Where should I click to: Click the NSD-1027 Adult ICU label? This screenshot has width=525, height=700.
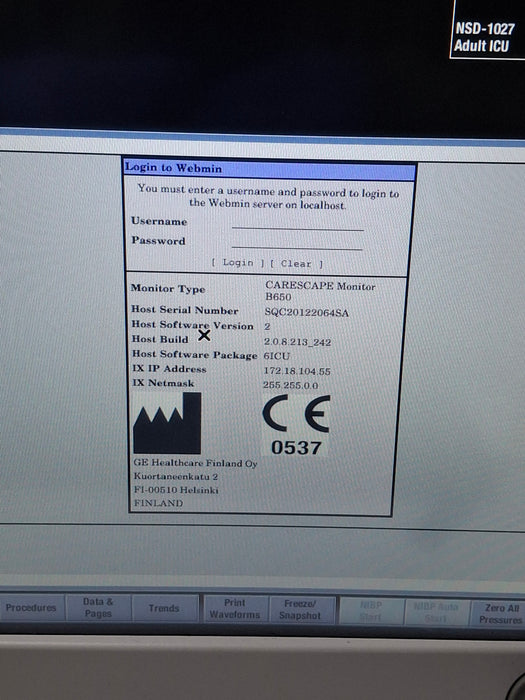[485, 37]
